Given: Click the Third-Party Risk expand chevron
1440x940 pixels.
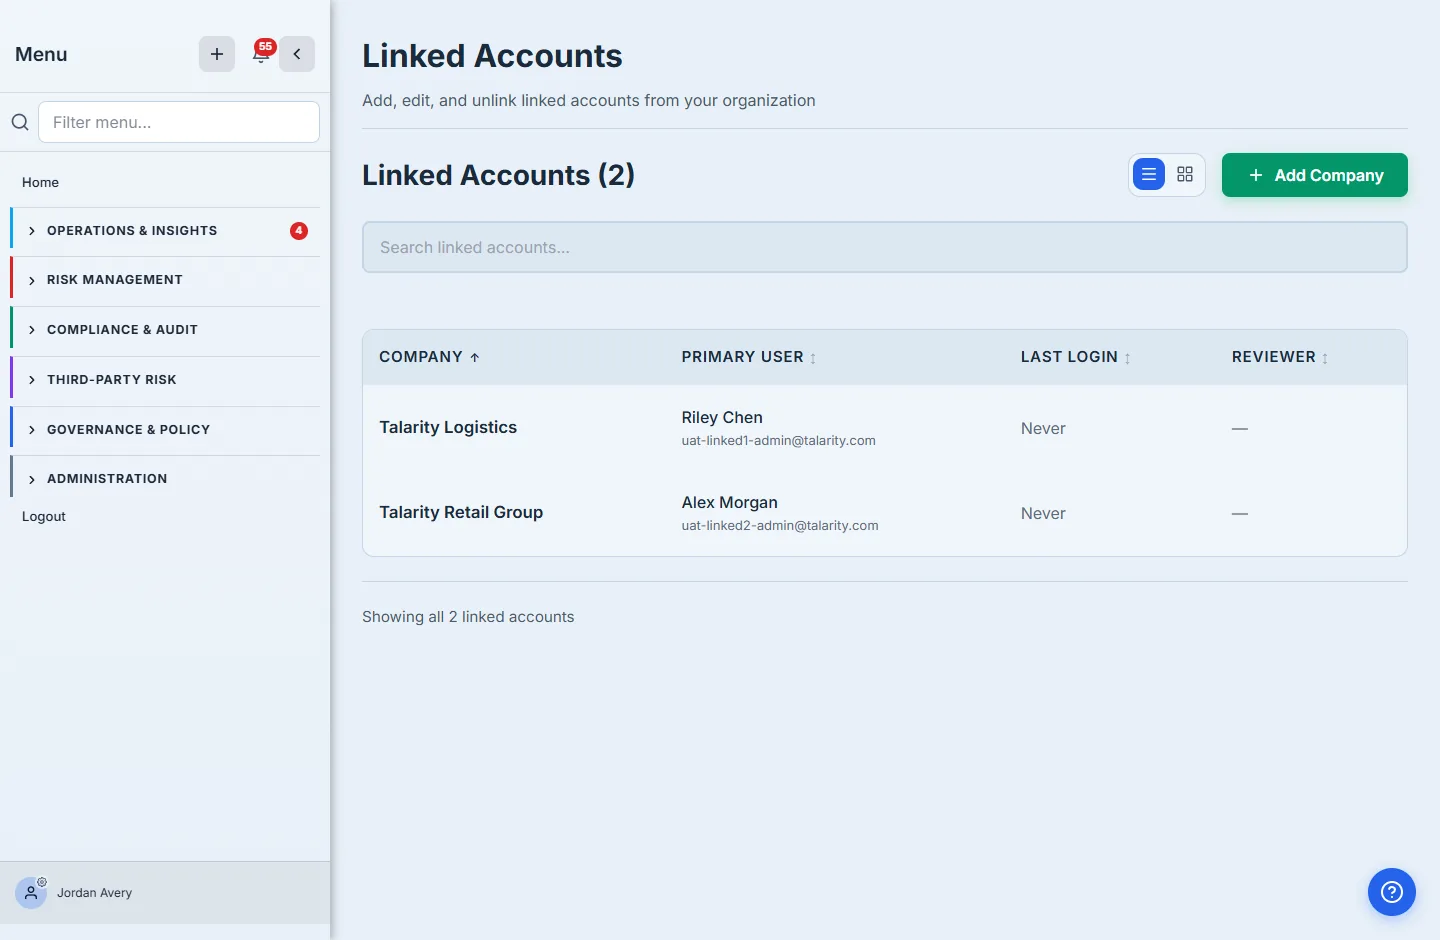Looking at the screenshot, I should 32,380.
